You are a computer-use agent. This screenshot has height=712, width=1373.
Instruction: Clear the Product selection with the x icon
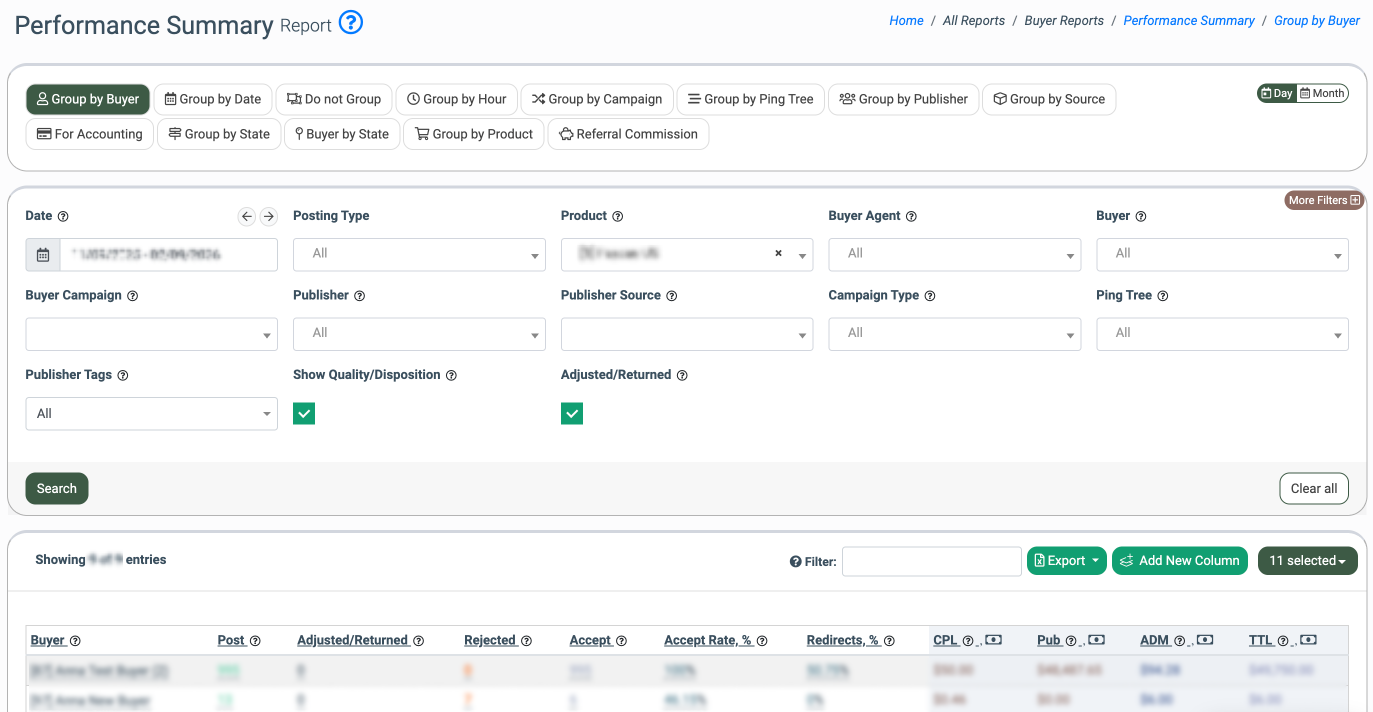pyautogui.click(x=778, y=254)
